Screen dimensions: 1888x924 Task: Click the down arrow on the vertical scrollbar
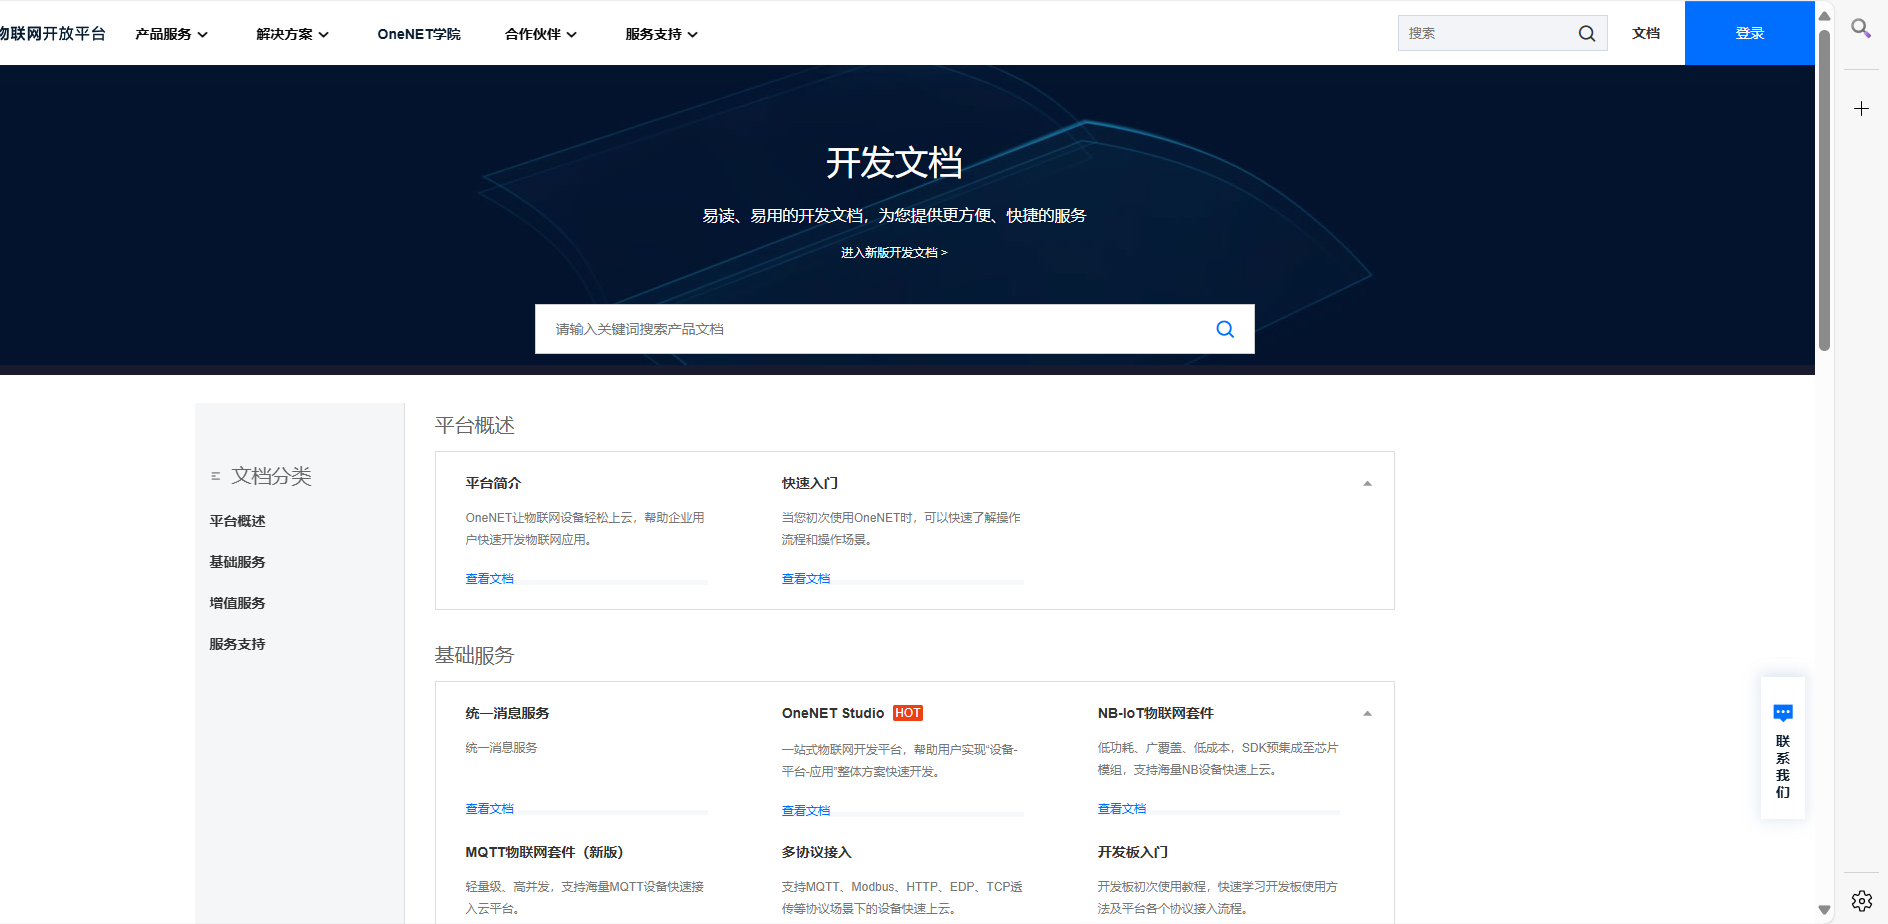(1823, 908)
